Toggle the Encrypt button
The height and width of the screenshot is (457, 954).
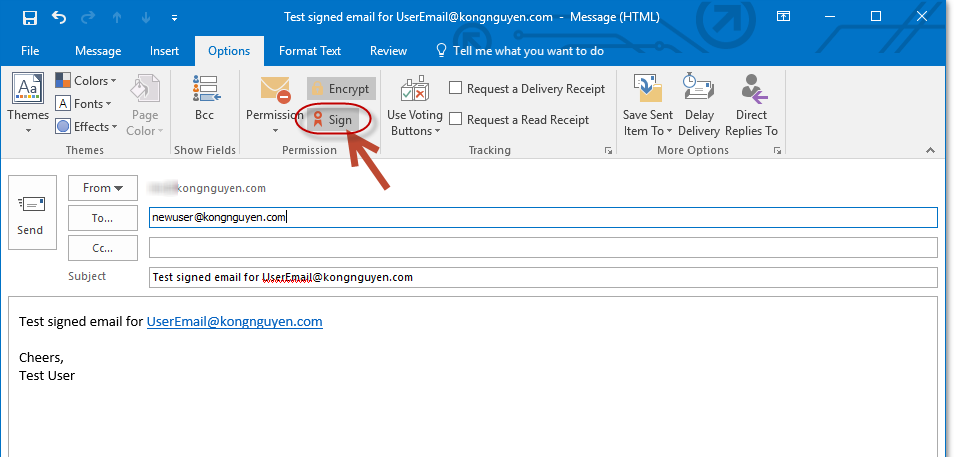pyautogui.click(x=341, y=89)
